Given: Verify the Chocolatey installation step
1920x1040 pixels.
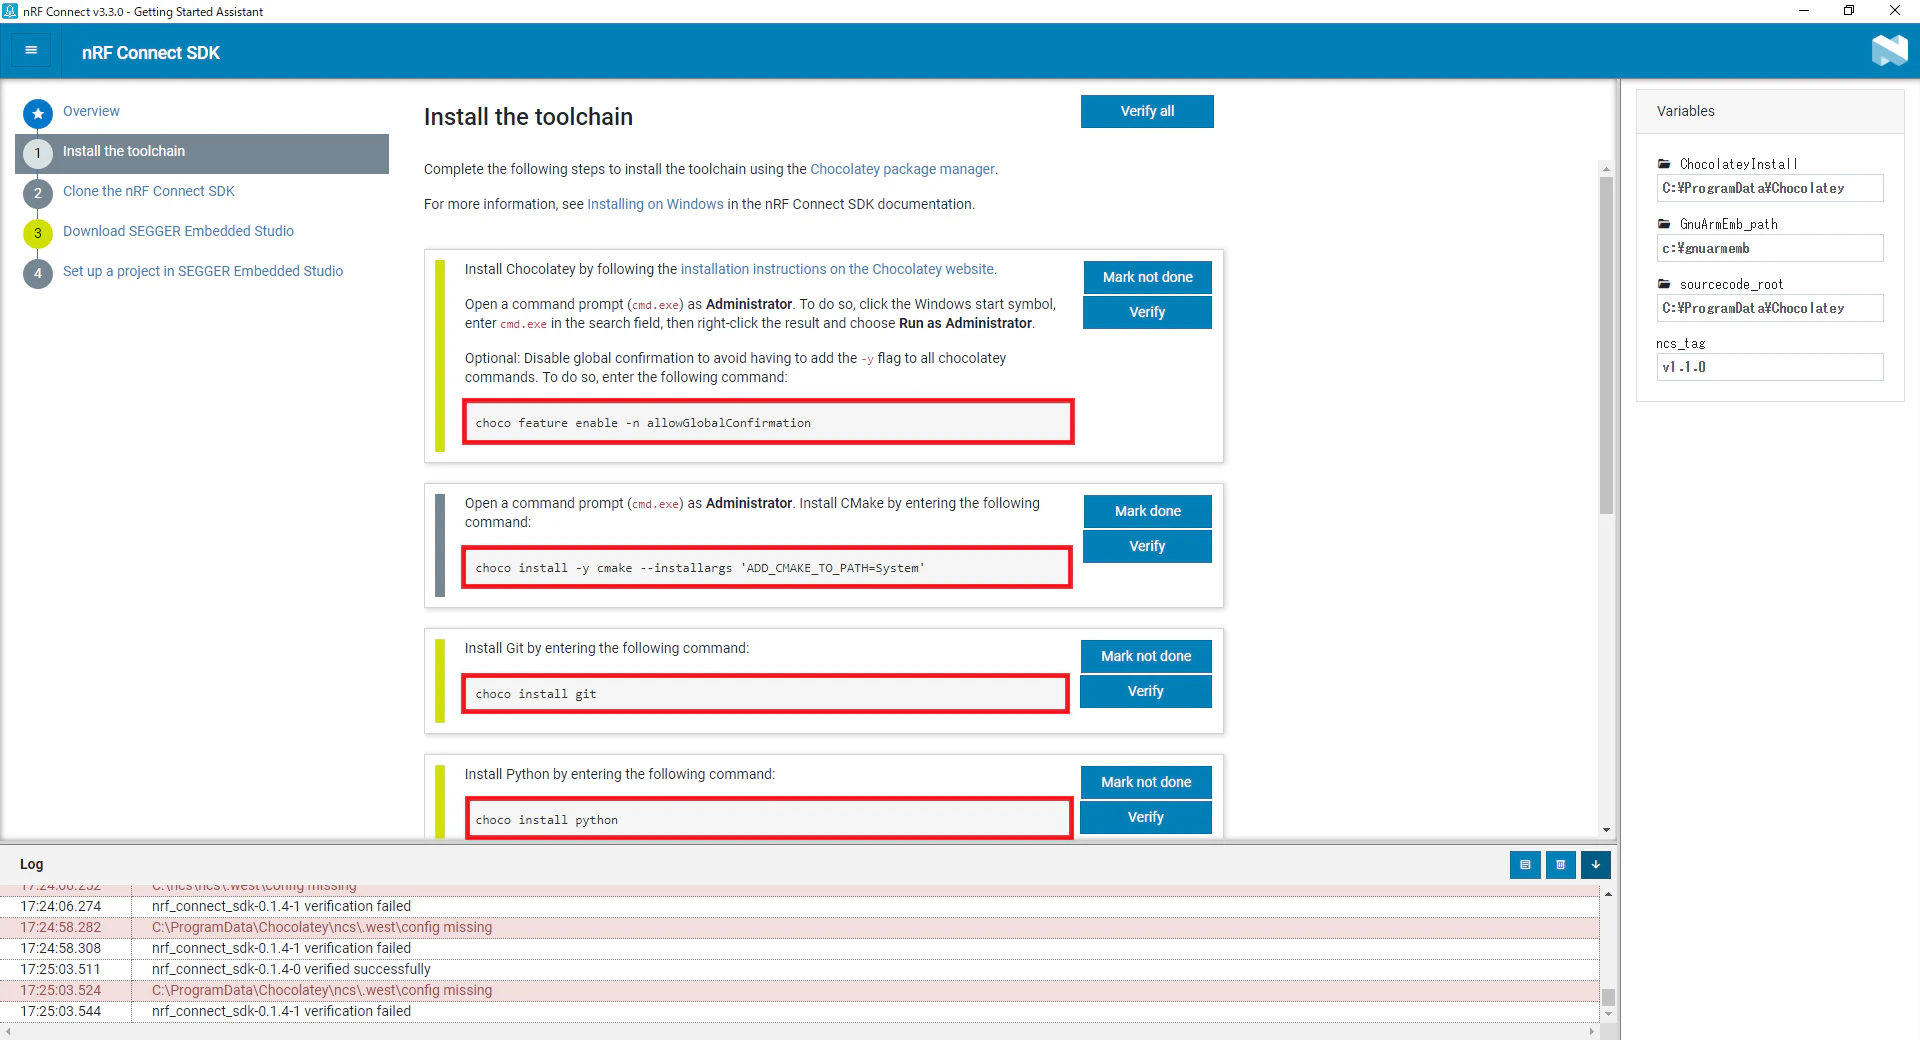Looking at the screenshot, I should click(1147, 312).
